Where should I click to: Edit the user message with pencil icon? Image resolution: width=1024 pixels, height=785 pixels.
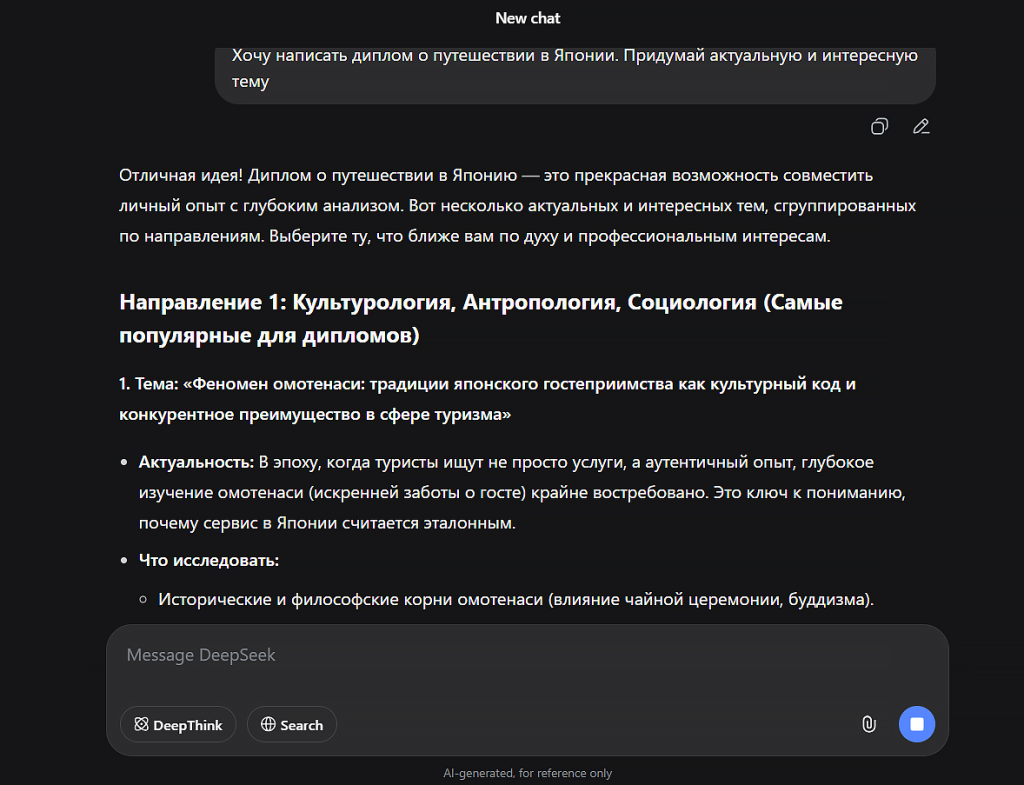[x=921, y=126]
